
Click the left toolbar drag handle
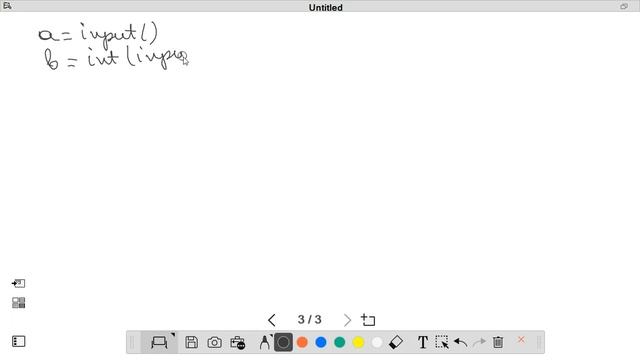[132, 342]
